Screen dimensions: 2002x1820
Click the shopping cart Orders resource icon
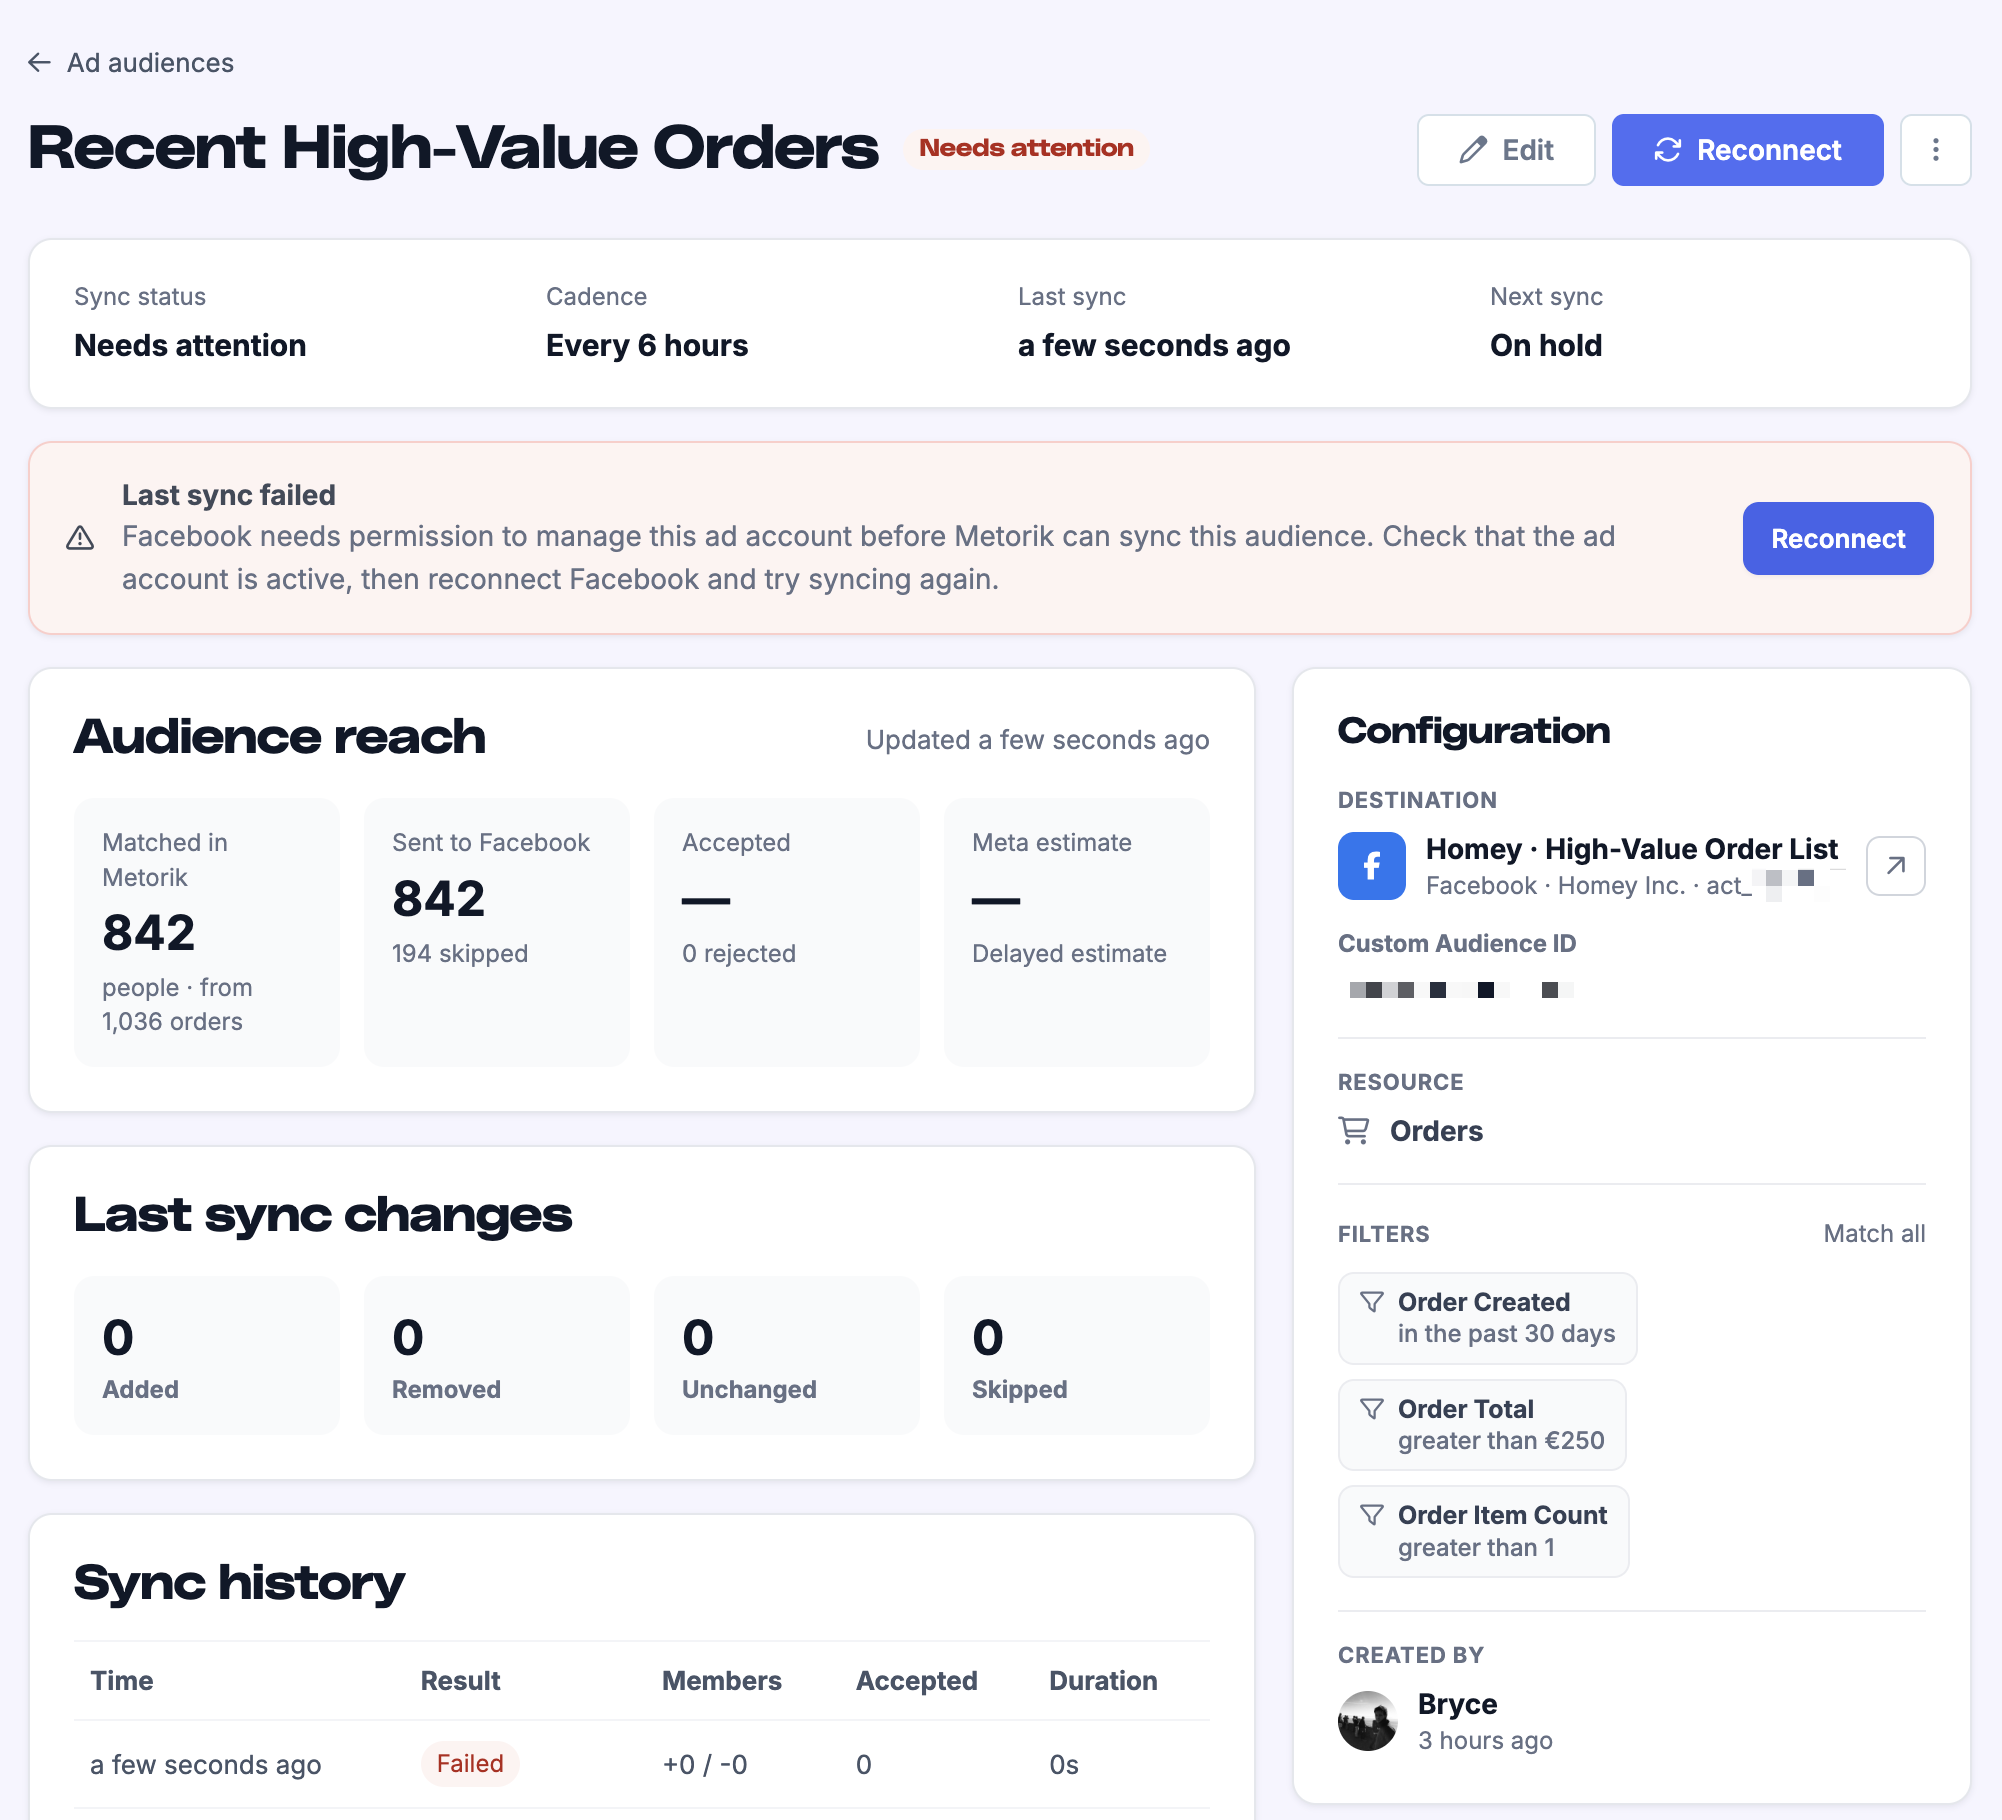coord(1354,1131)
